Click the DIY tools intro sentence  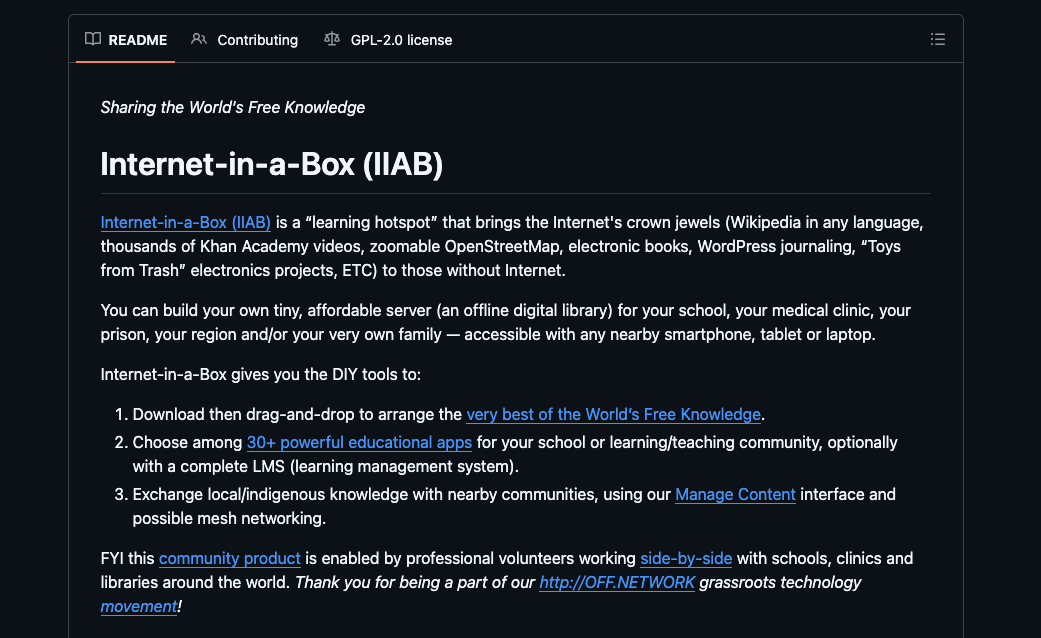pyautogui.click(x=260, y=374)
